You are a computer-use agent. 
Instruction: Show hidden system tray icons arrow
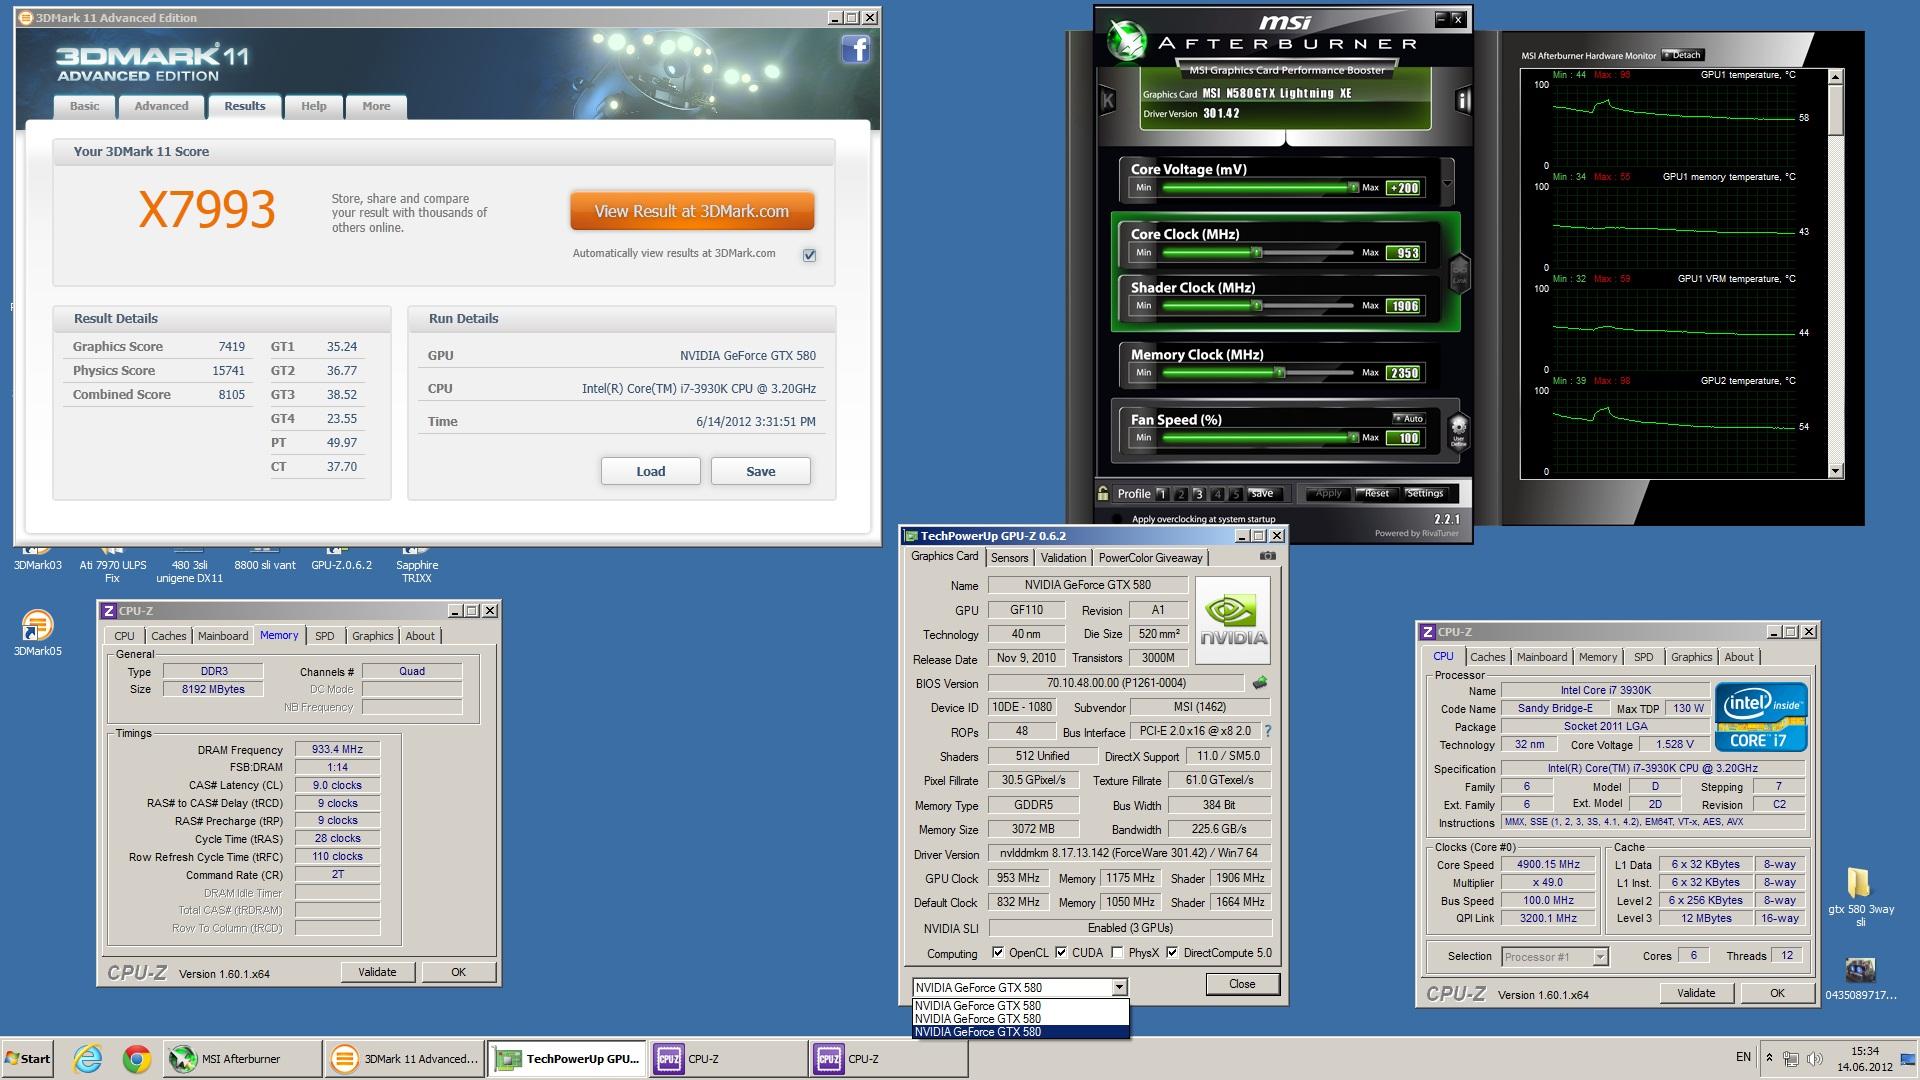1769,1058
